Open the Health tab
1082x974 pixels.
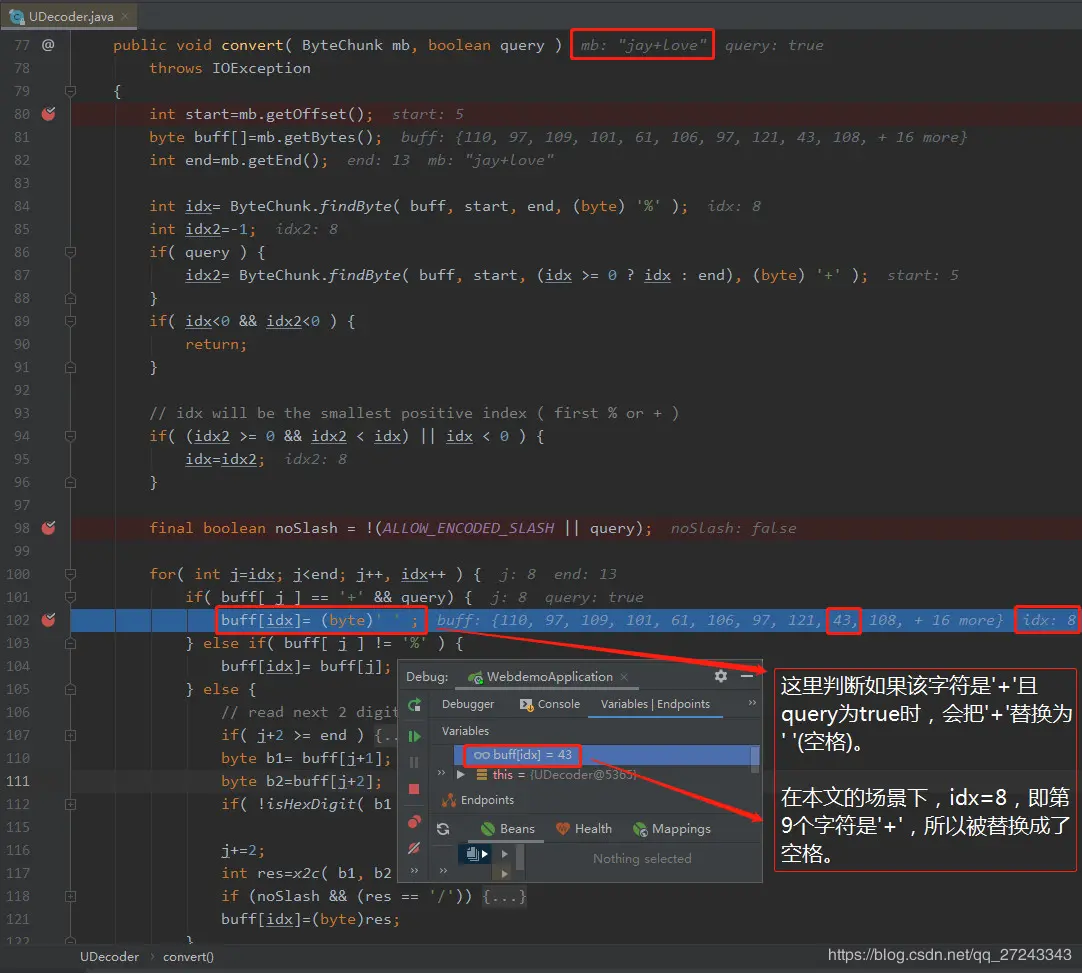tap(584, 829)
